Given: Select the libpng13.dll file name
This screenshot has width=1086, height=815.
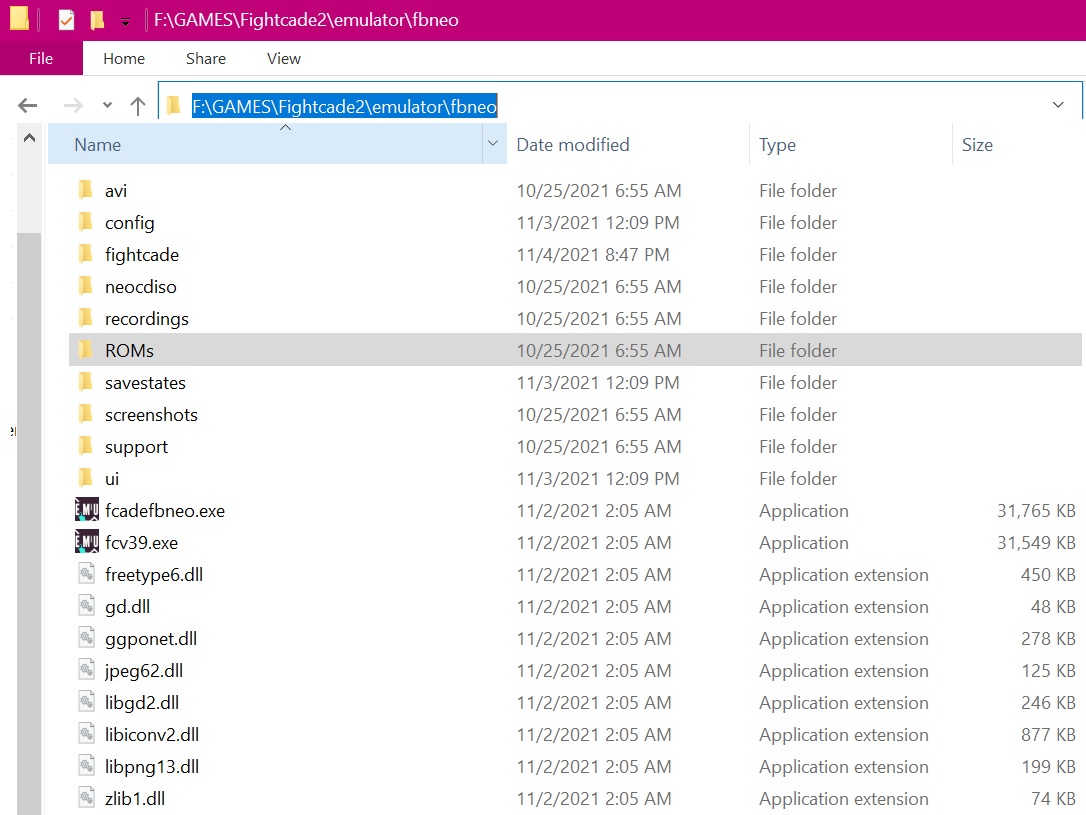Looking at the screenshot, I should [152, 767].
